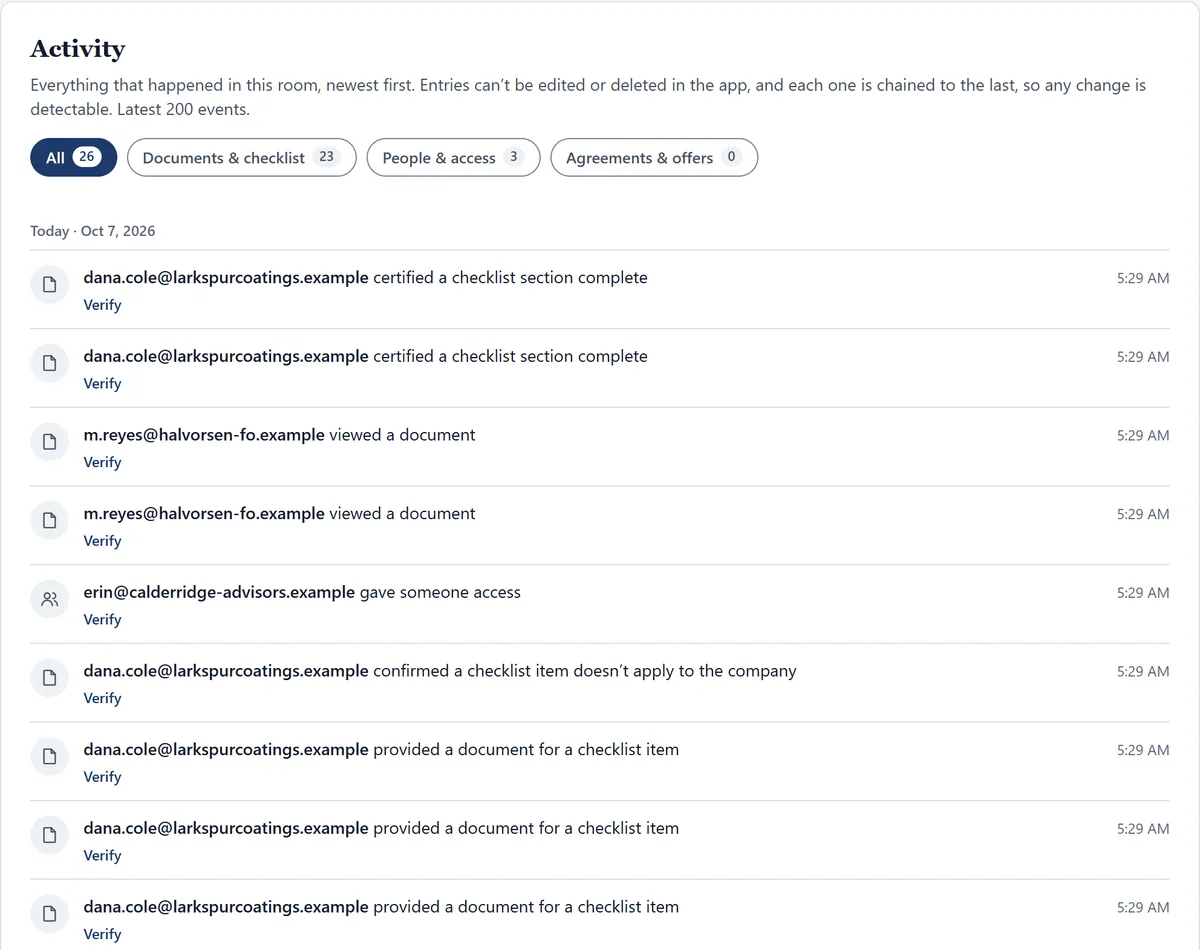
Task: Click the 'Today · Oct 7, 2026' date label
Action: click(93, 231)
